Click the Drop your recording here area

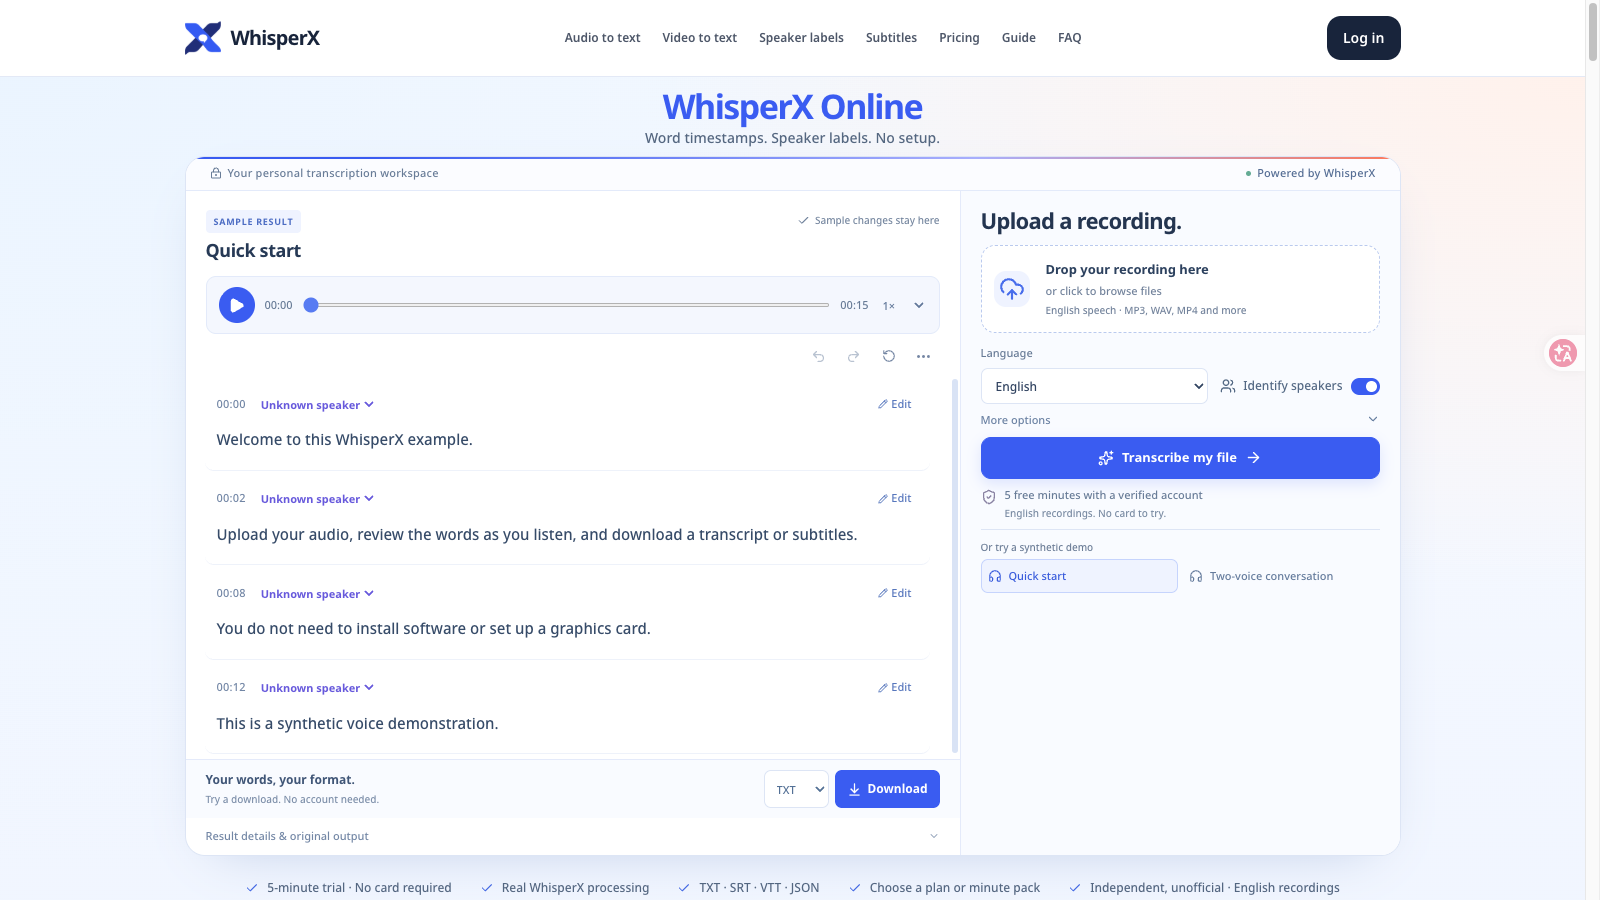[1180, 289]
